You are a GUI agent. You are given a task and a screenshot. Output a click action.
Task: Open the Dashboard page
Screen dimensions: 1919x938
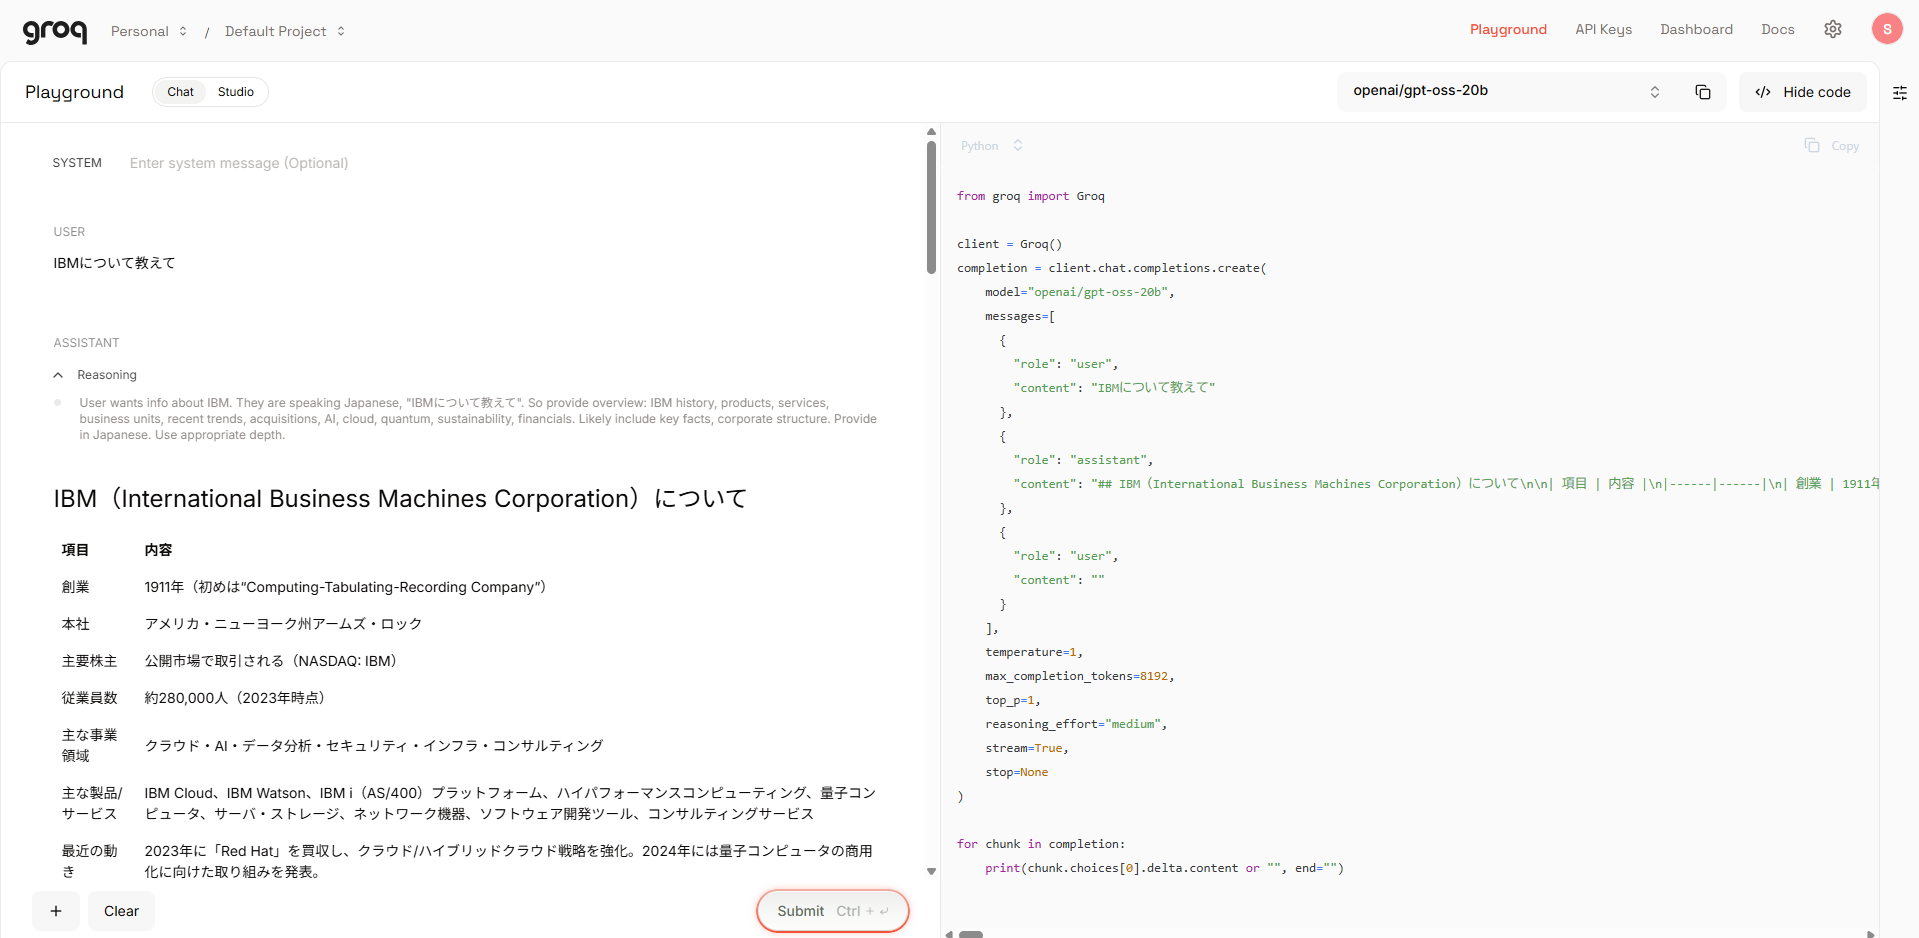[1696, 29]
